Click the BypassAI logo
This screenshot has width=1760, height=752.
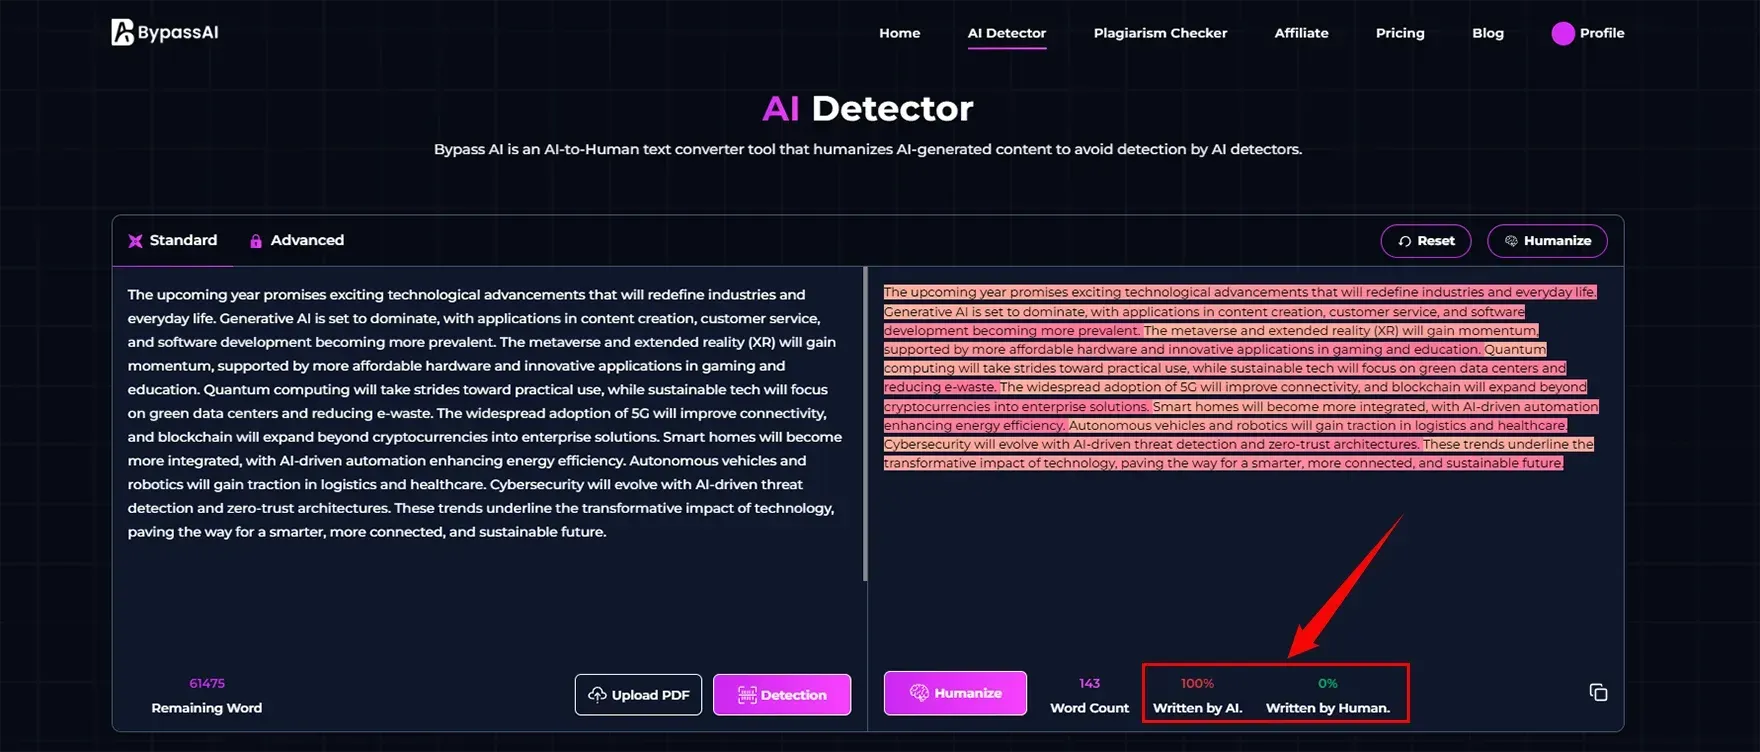click(x=165, y=32)
